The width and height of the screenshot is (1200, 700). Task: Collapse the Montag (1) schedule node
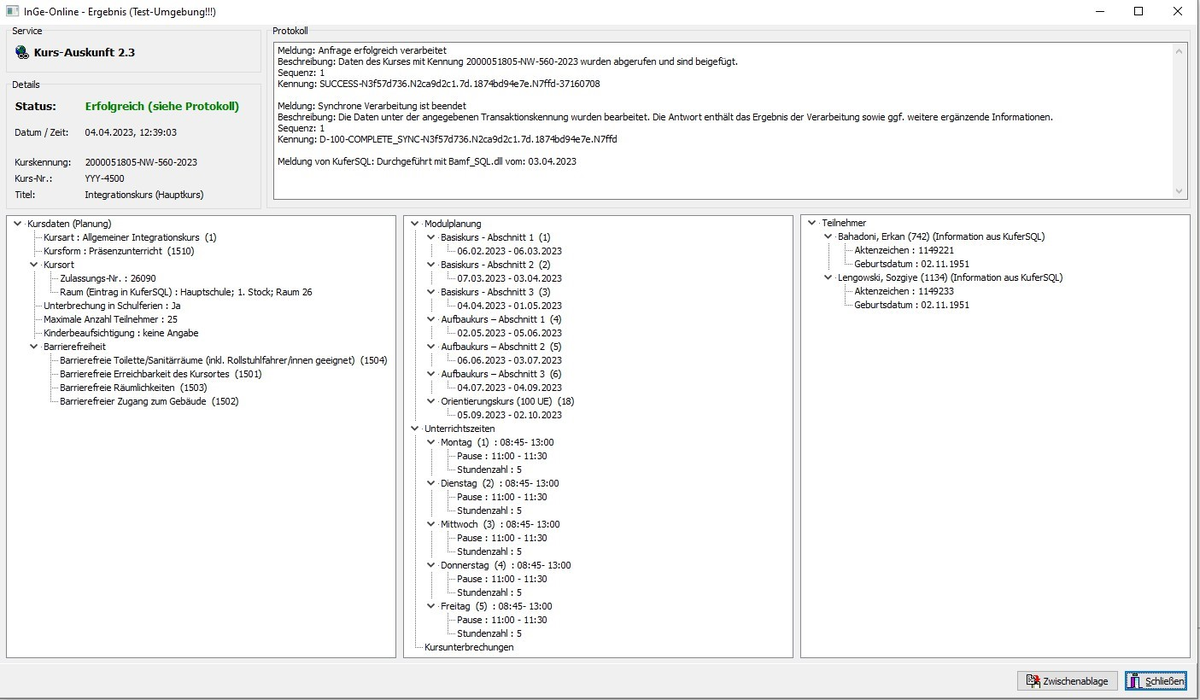click(x=431, y=443)
